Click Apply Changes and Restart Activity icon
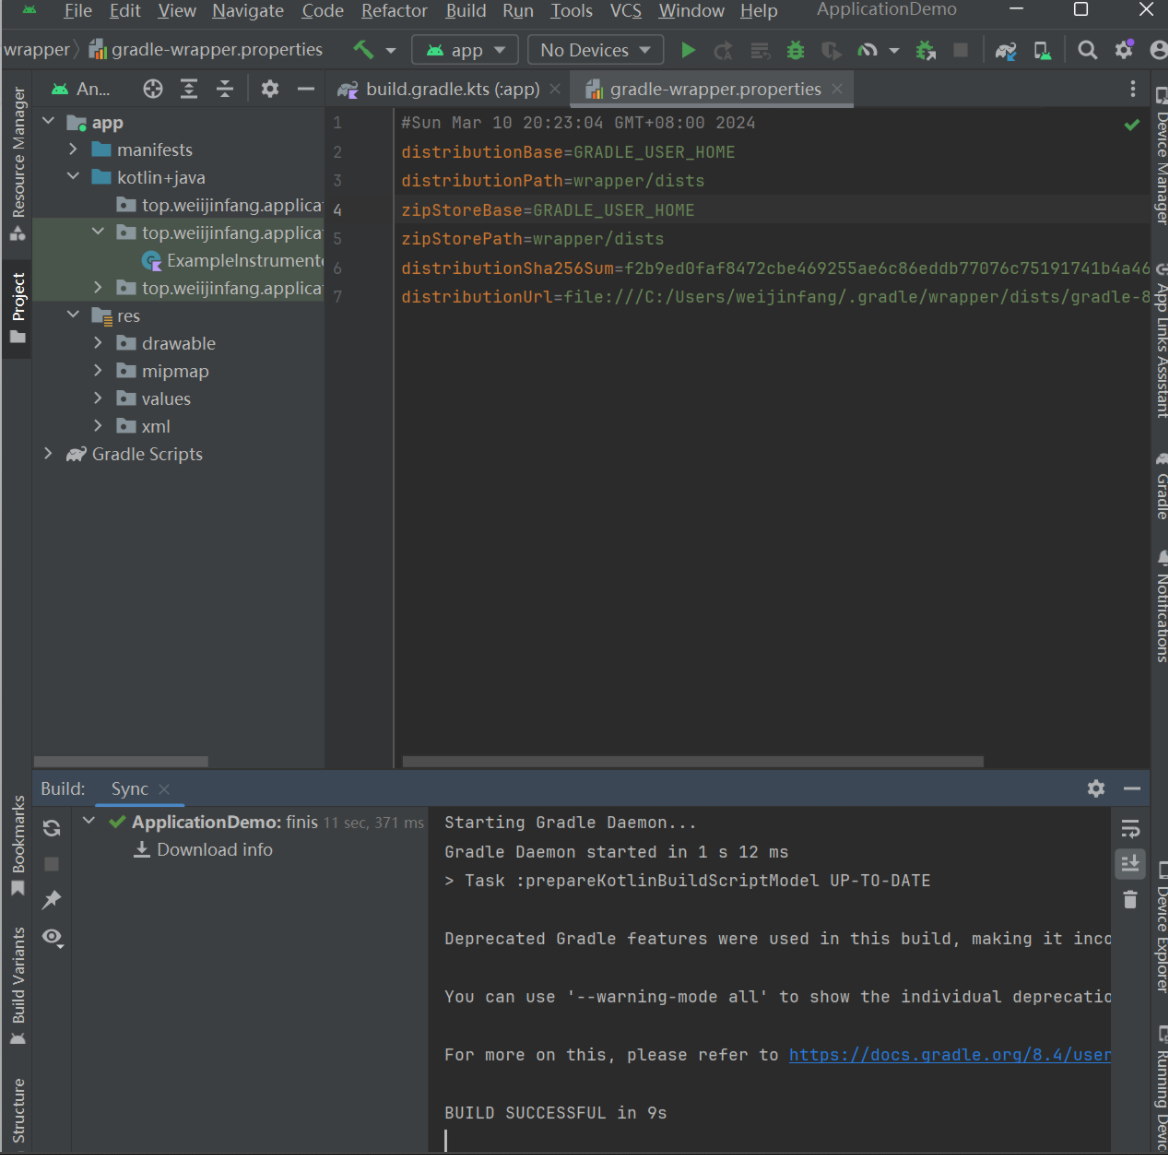 tap(723, 50)
